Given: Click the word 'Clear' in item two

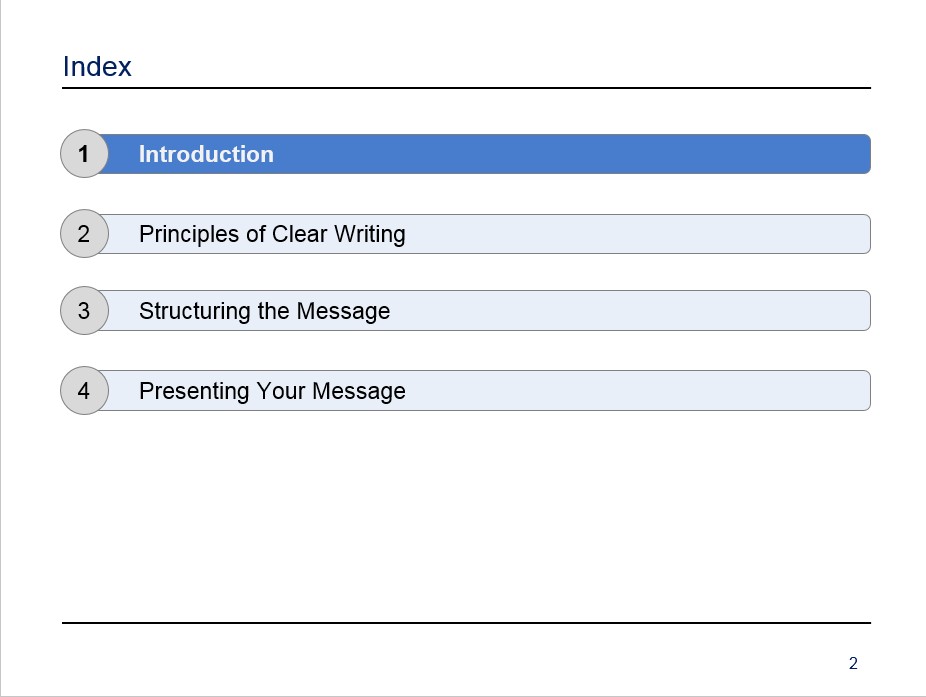Looking at the screenshot, I should point(299,234).
